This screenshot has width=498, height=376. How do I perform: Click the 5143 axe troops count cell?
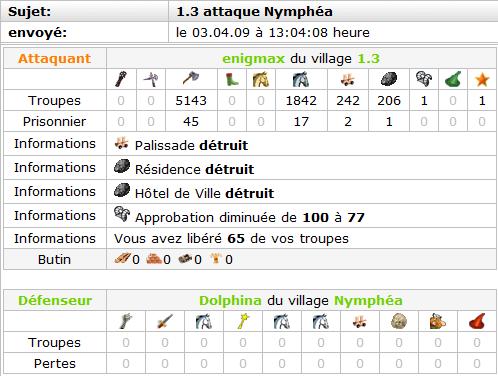tap(191, 100)
